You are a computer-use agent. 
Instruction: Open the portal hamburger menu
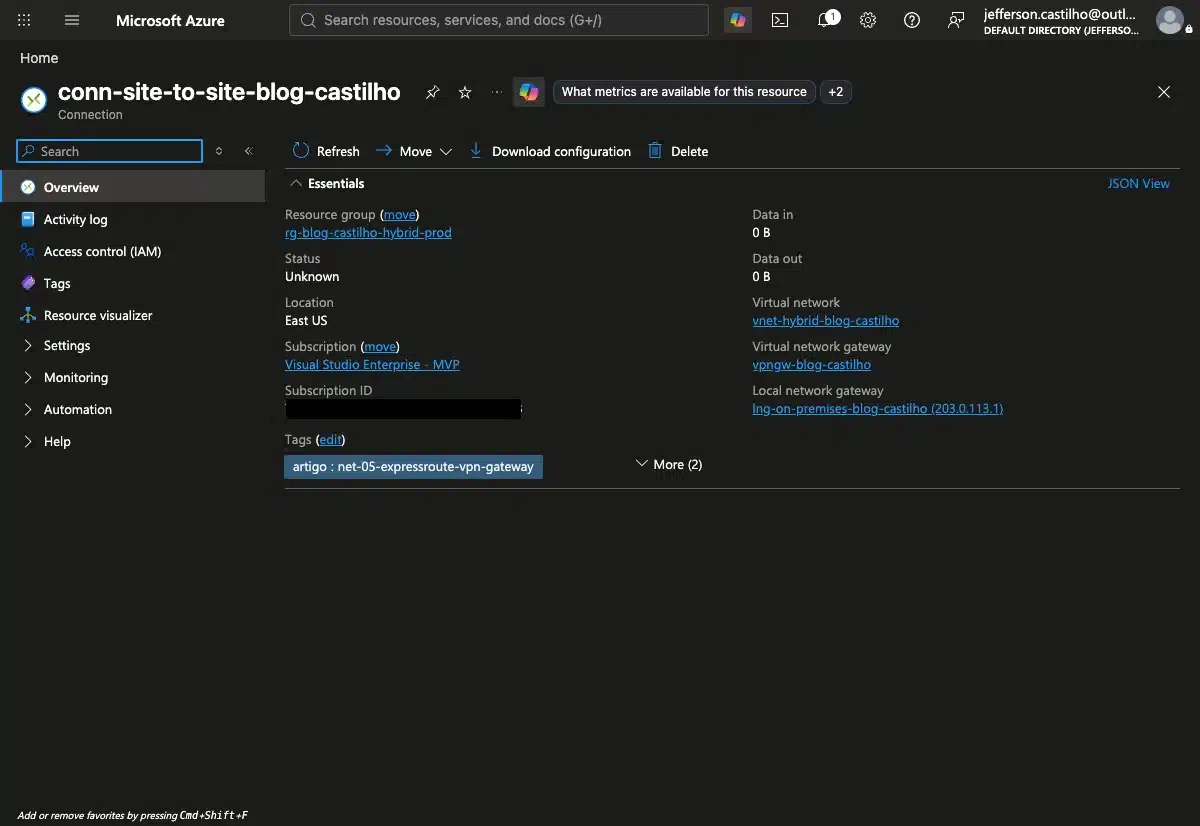pos(72,20)
